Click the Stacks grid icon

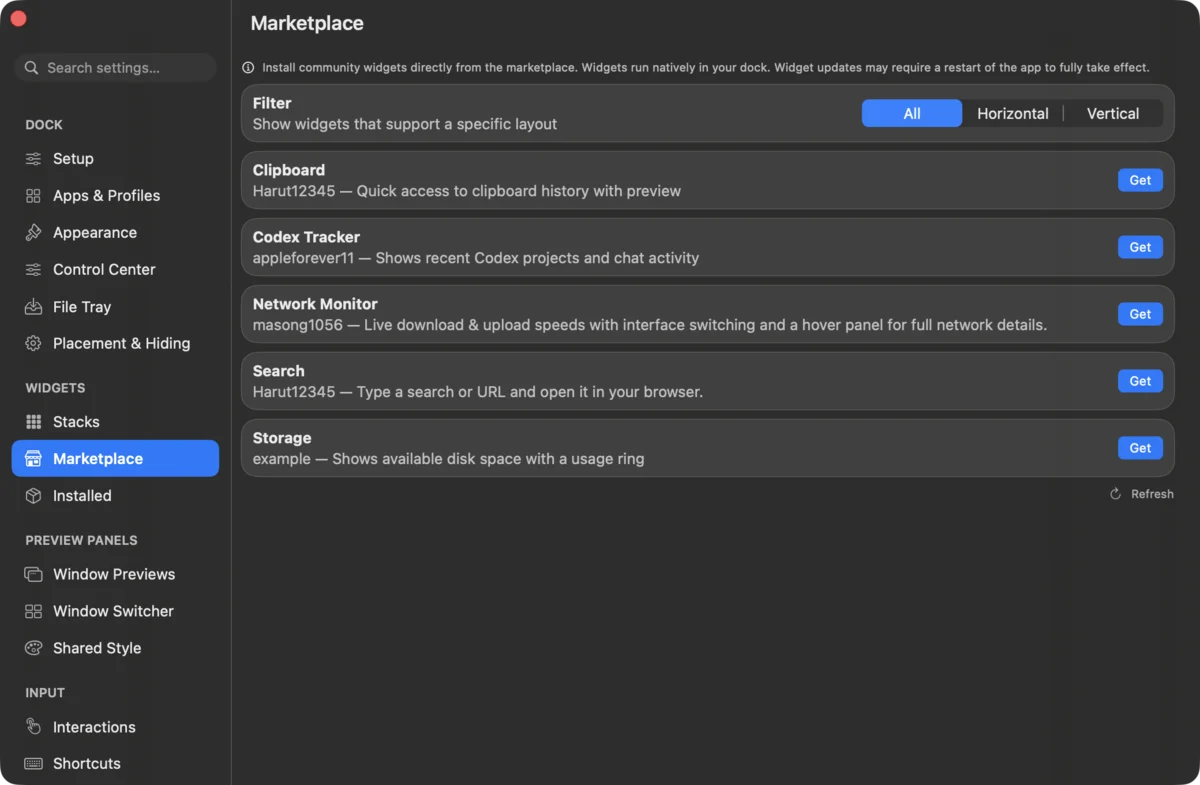tap(33, 422)
